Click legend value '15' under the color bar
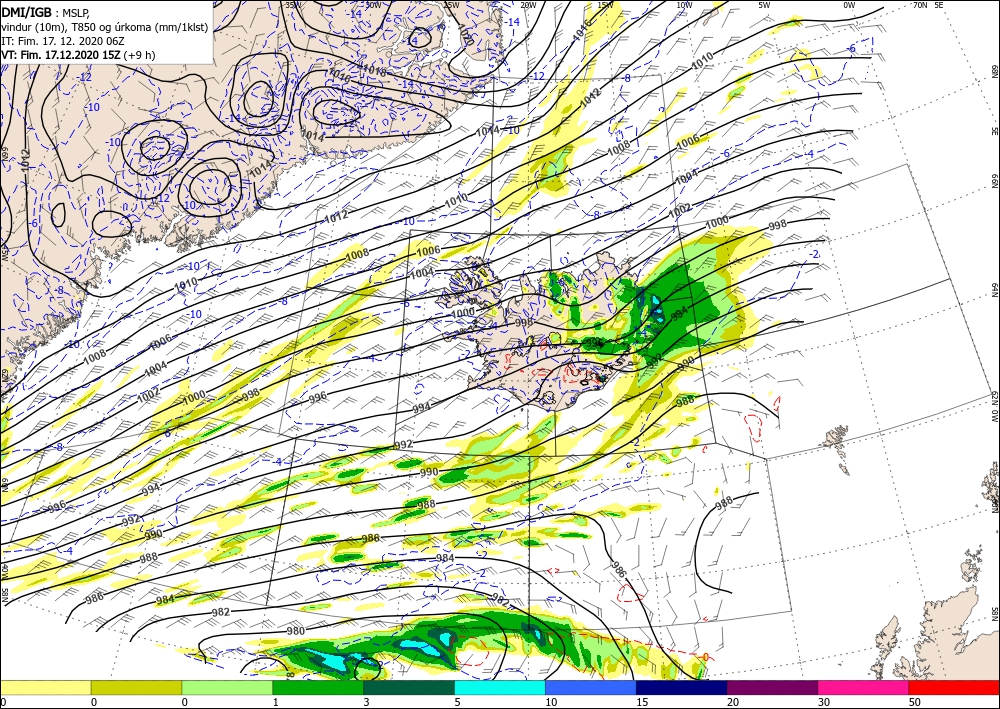The height and width of the screenshot is (709, 1000). 642,703
